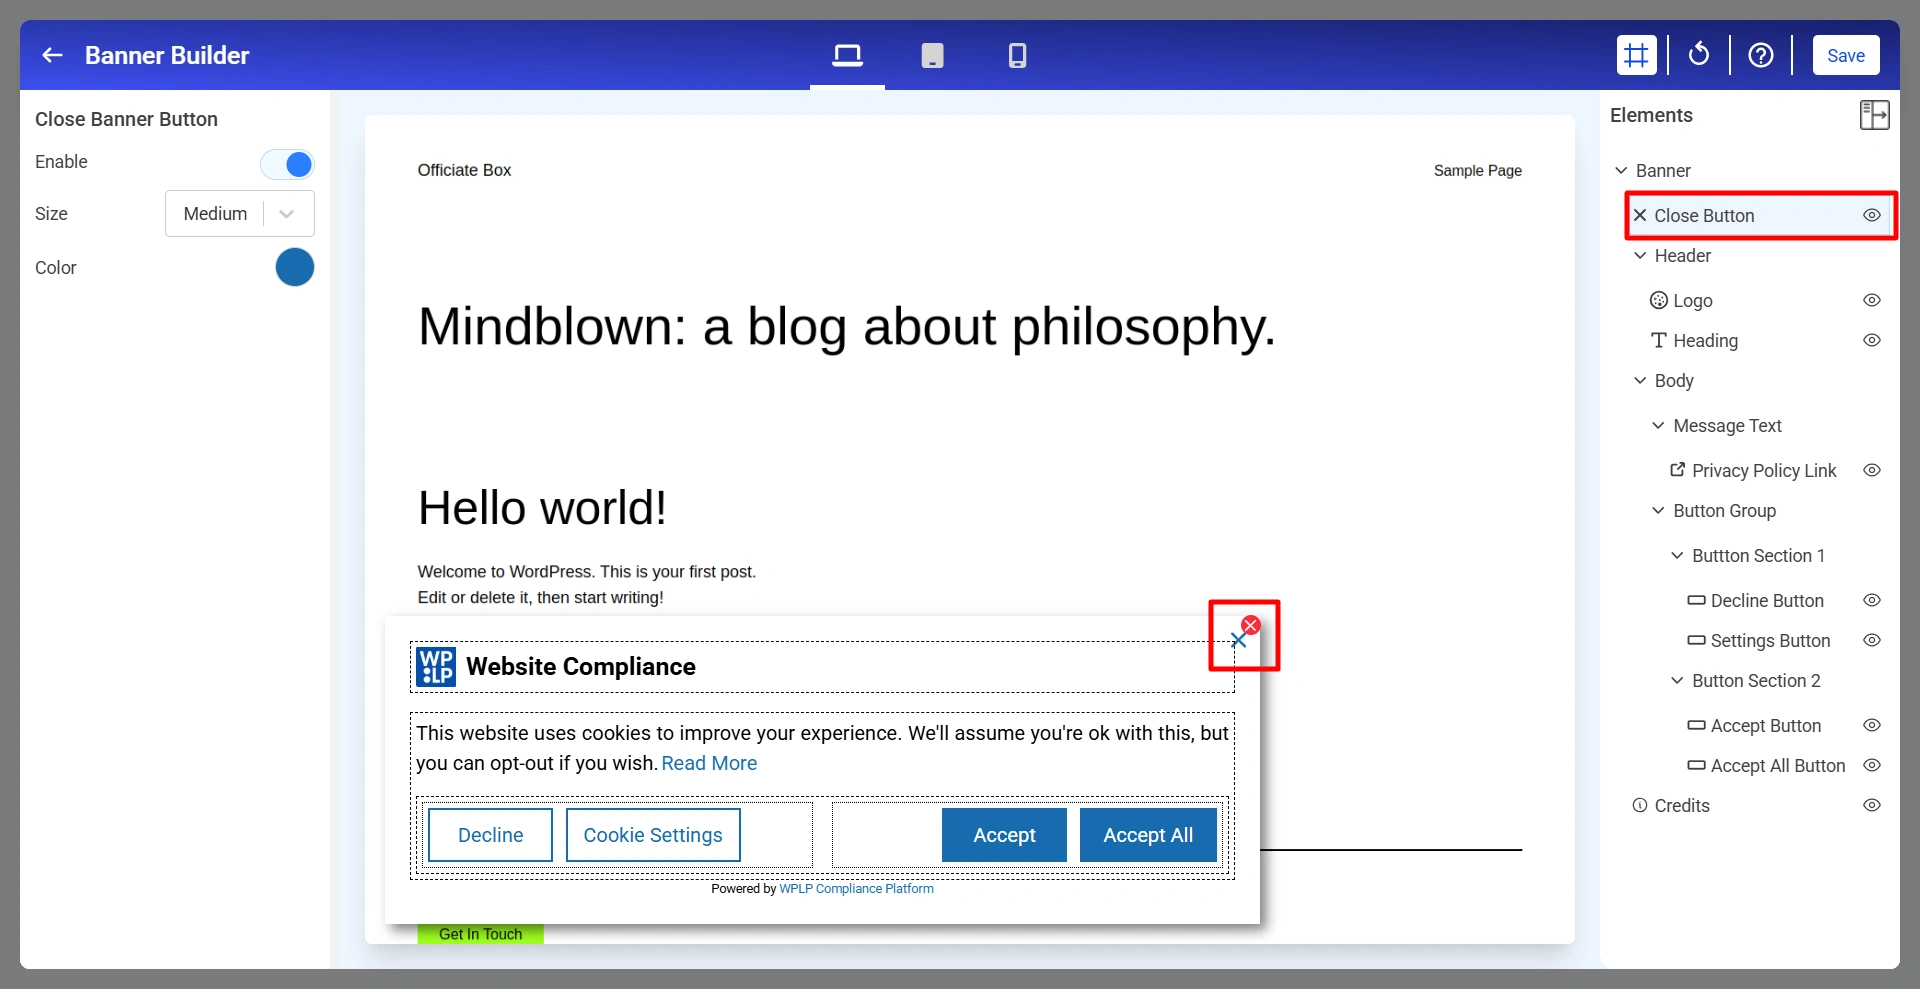Click the Get In Touch button
This screenshot has height=989, width=1920.
click(480, 934)
